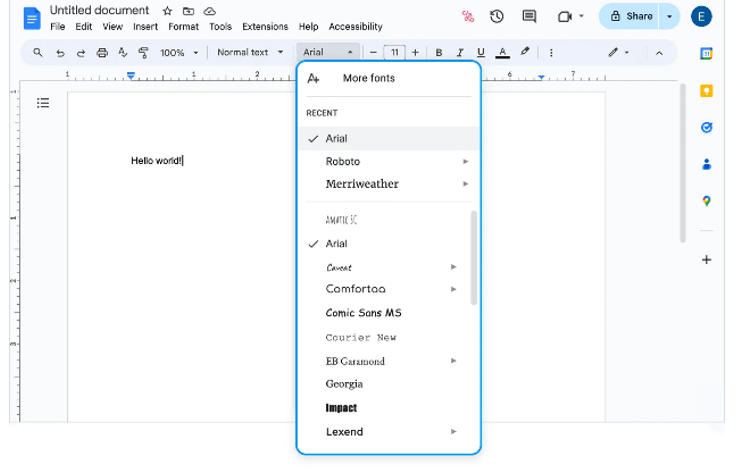
Task: Toggle underline formatting
Action: pyautogui.click(x=481, y=53)
